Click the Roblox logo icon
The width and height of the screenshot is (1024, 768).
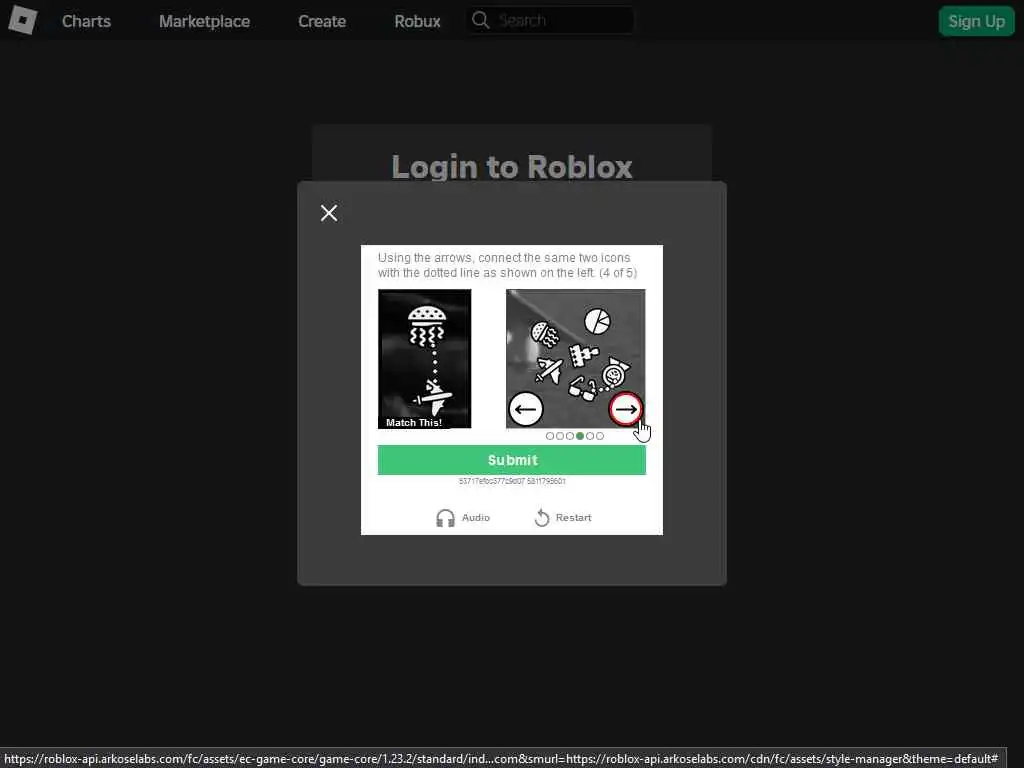click(22, 20)
